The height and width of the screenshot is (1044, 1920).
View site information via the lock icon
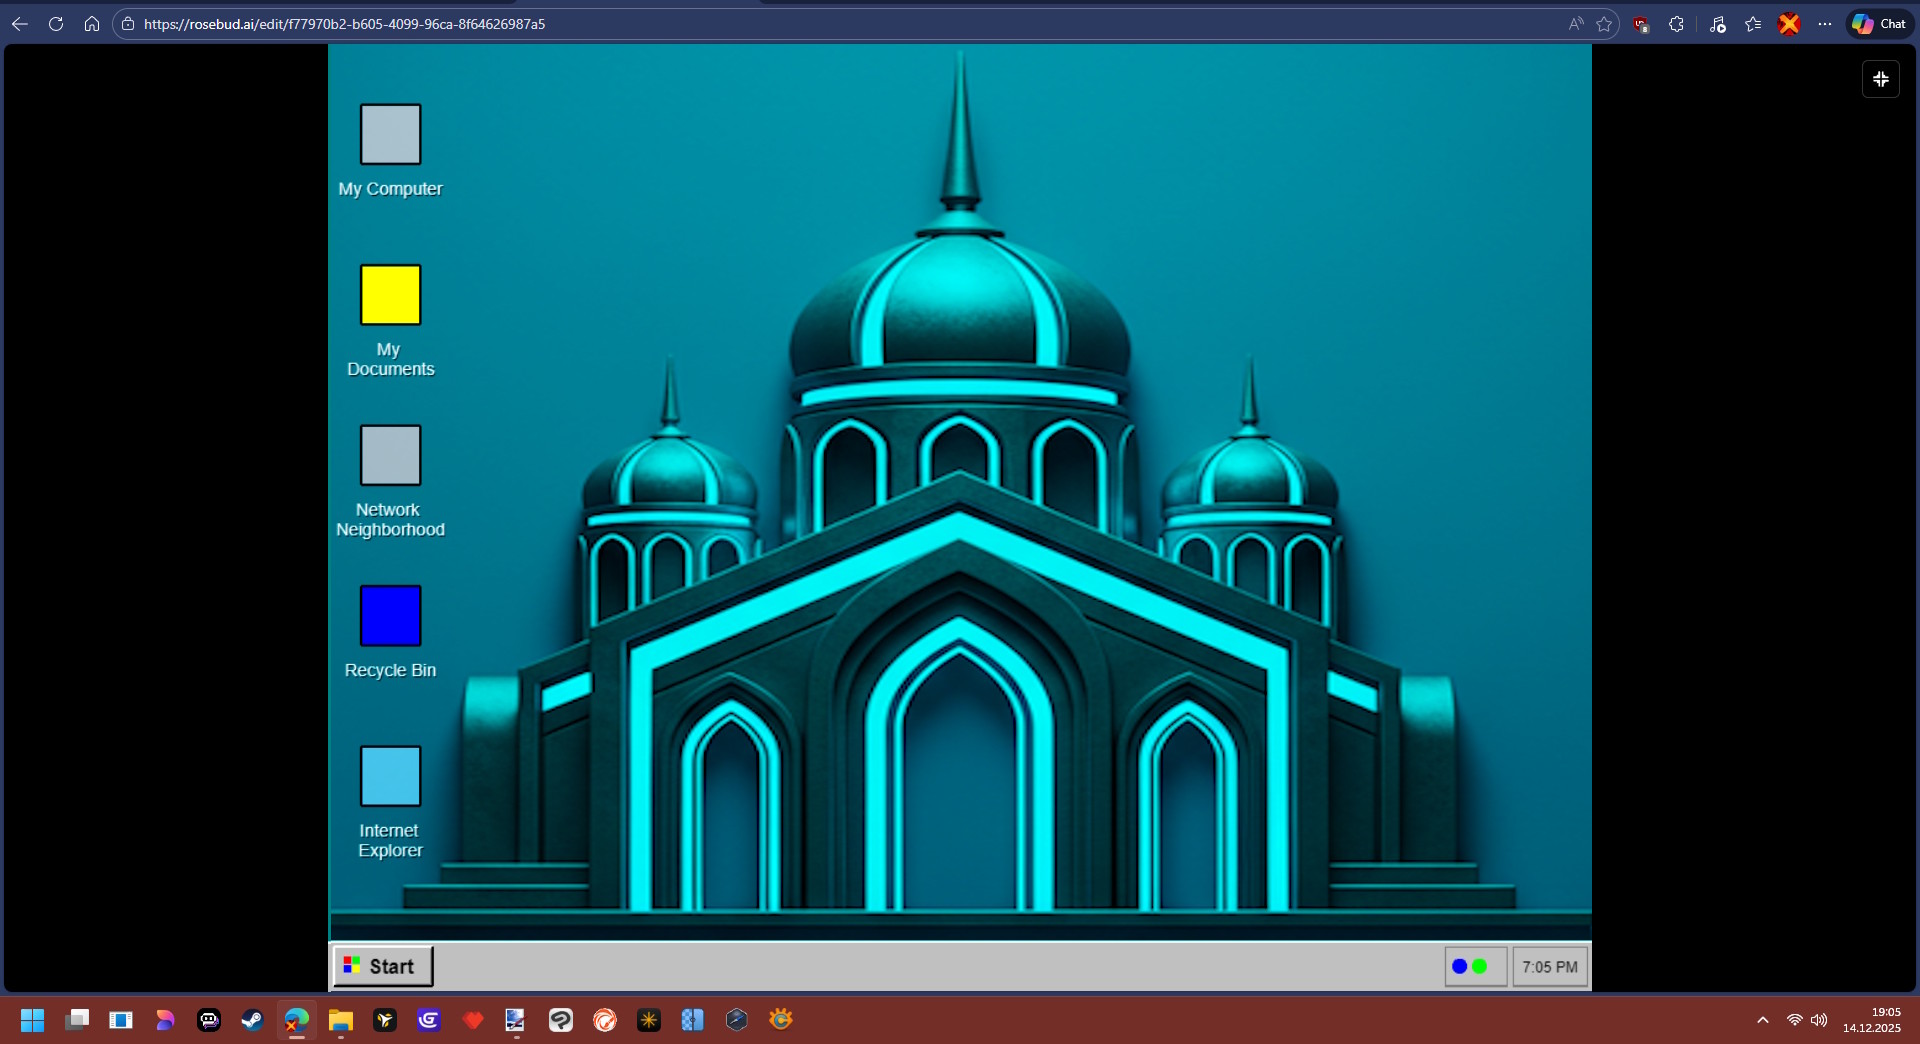coord(128,24)
